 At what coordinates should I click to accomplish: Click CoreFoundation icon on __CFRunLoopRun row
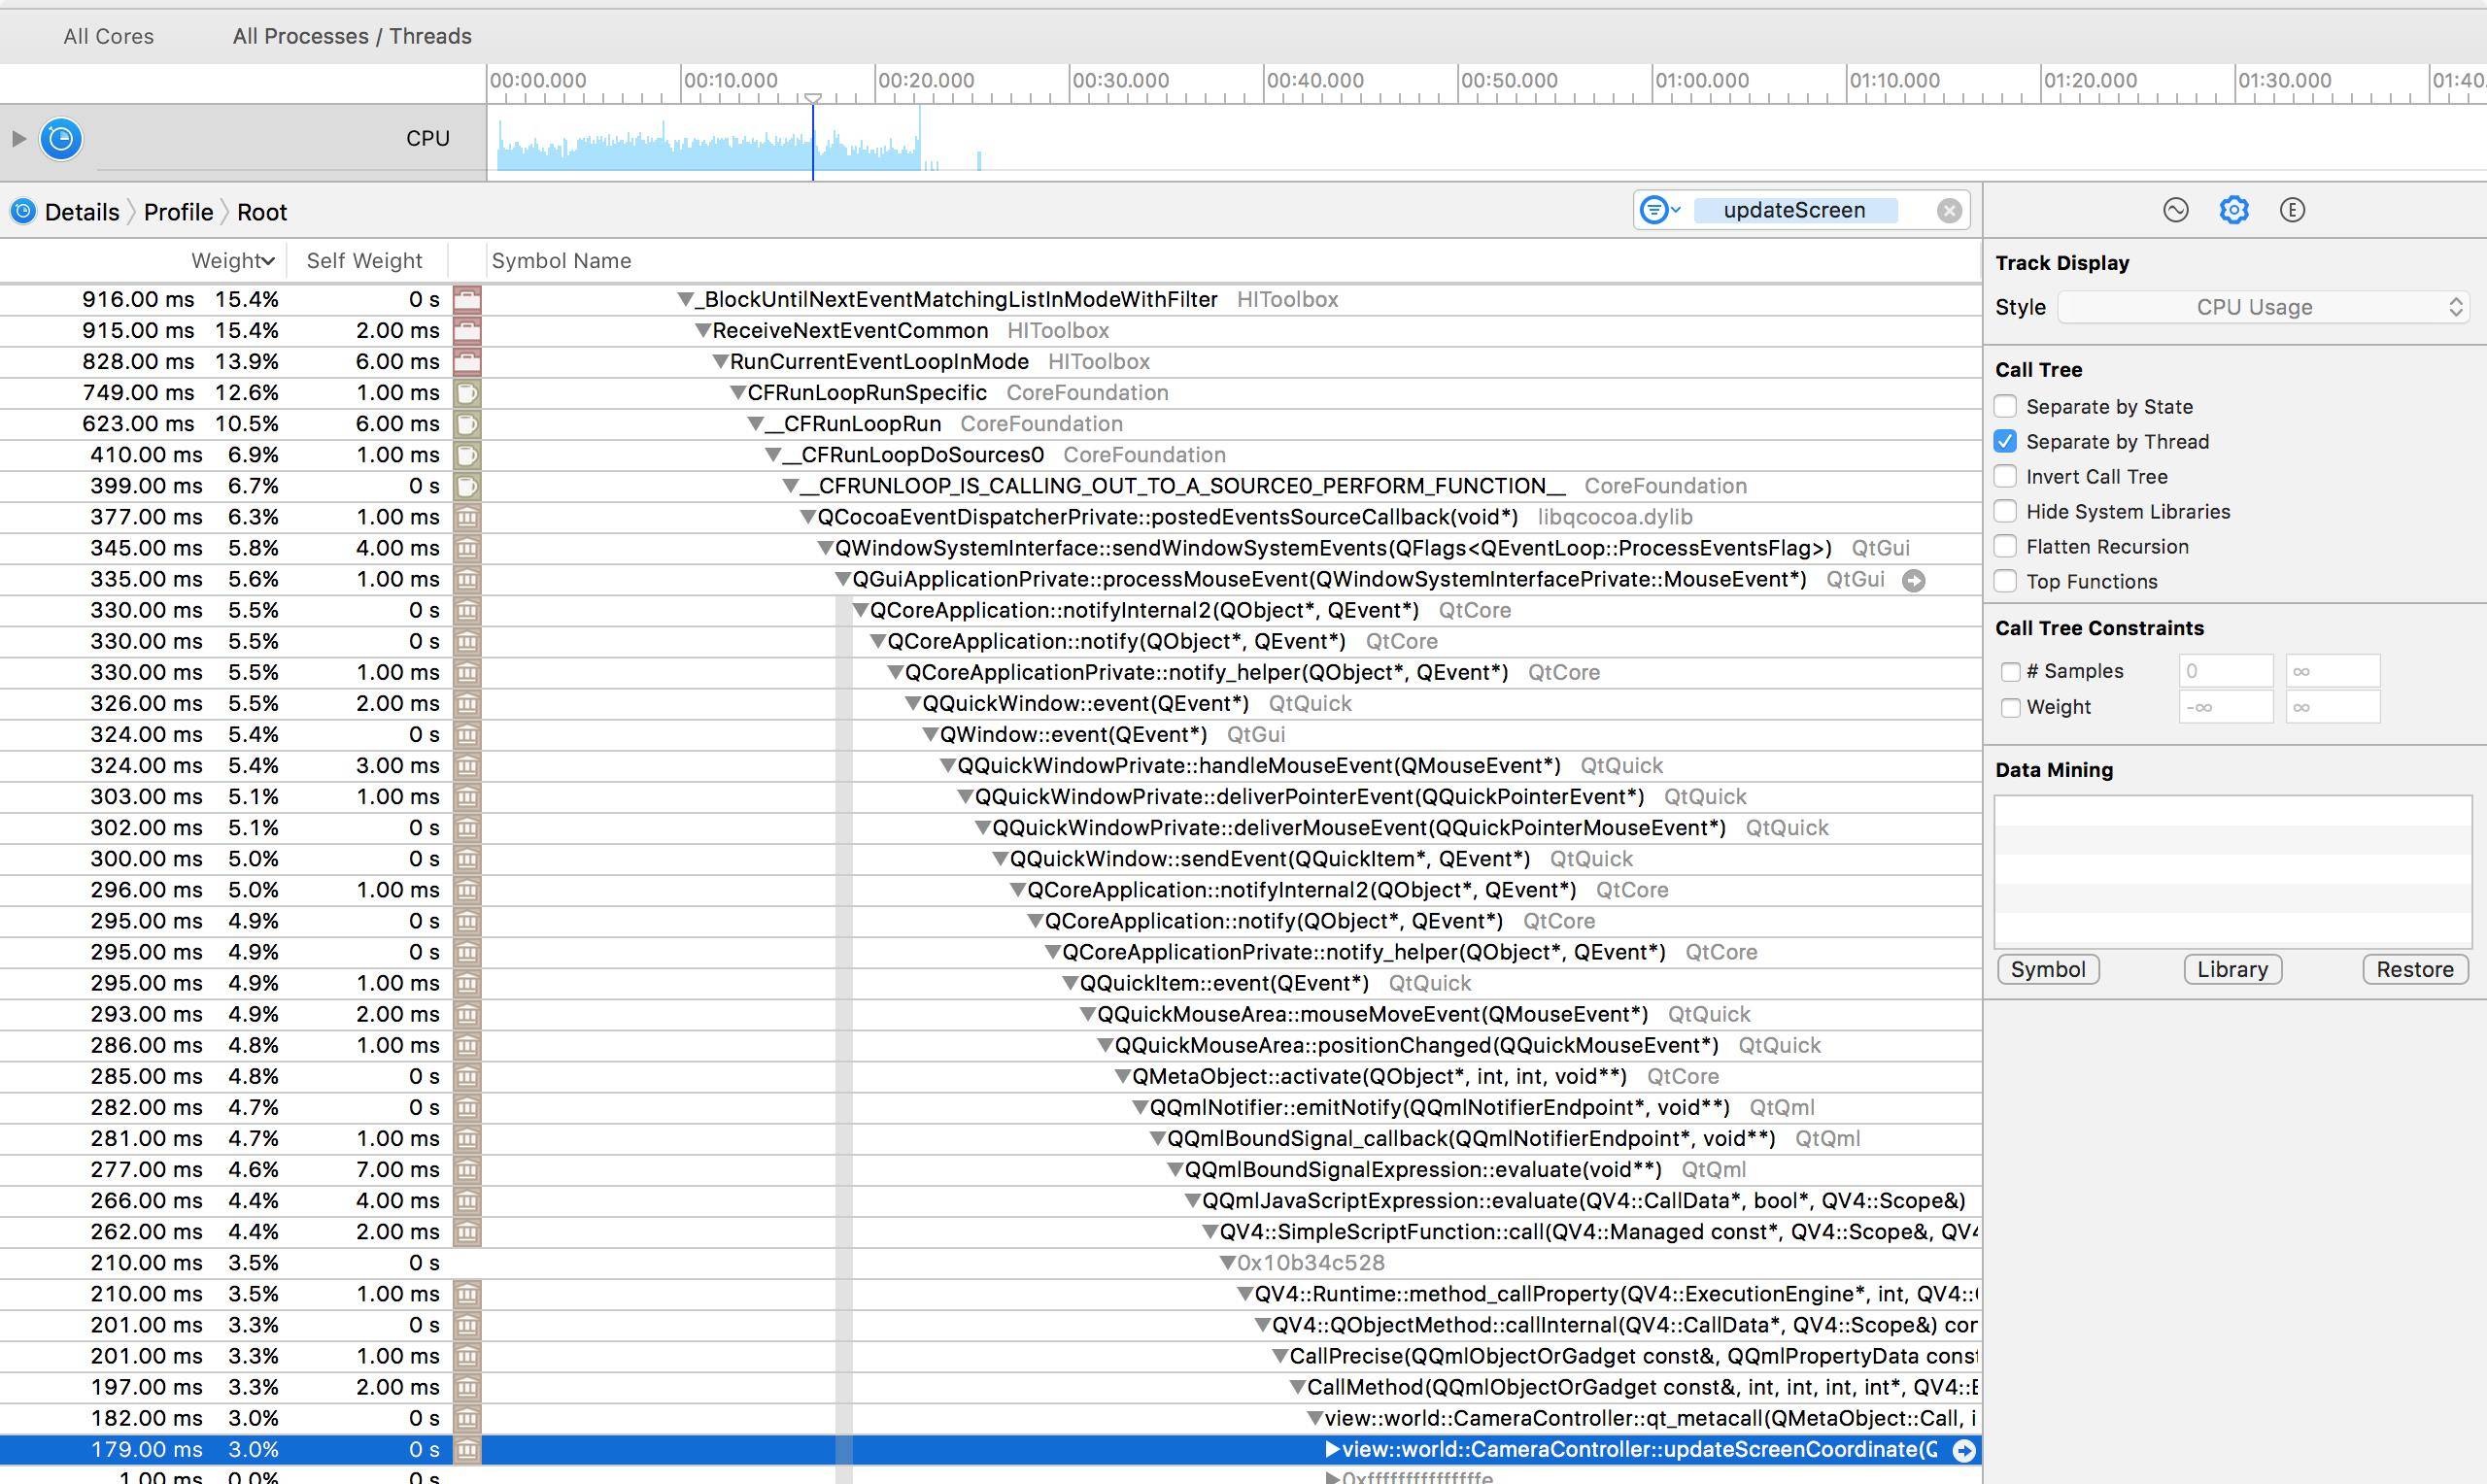click(x=467, y=423)
